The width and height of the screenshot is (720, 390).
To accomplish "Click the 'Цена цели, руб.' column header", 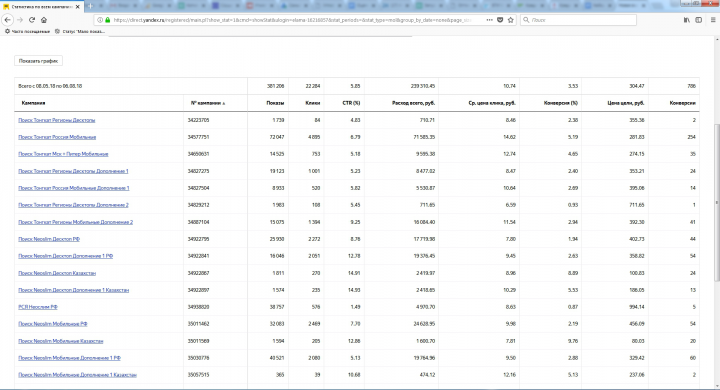I will [626, 103].
